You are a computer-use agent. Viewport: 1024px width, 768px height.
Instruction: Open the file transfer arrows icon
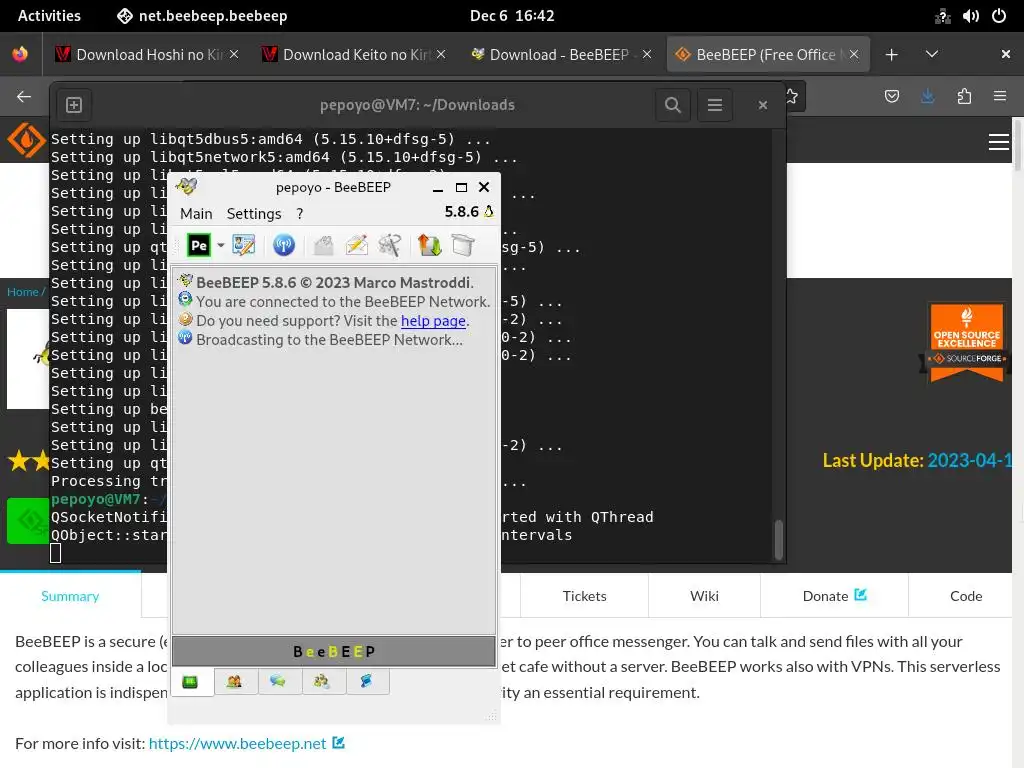429,246
